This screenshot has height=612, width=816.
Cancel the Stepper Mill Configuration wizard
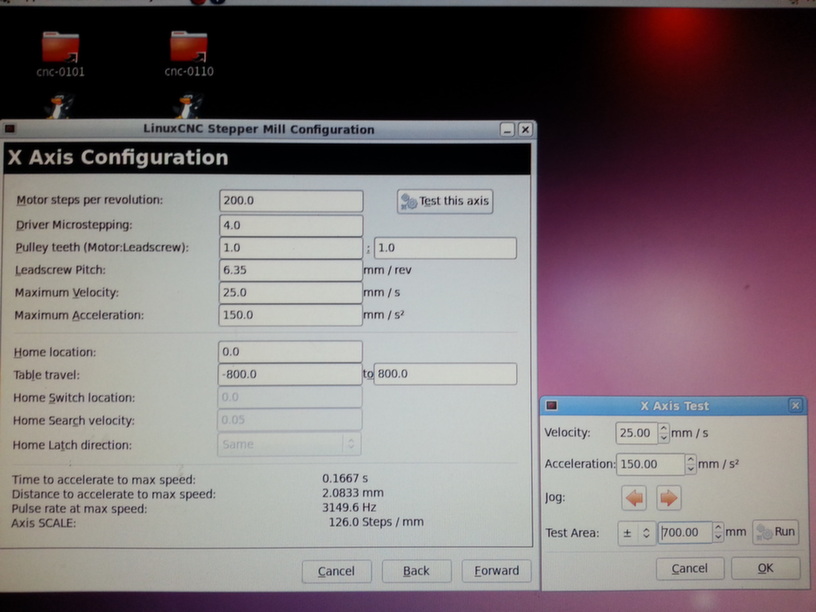click(336, 571)
